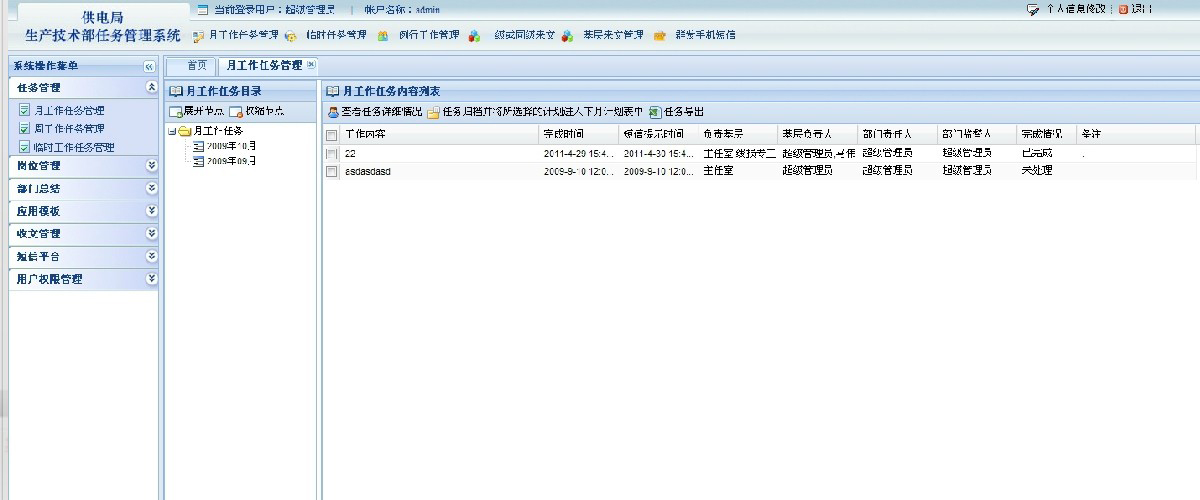Click the red 退出 logout icon

pos(1124,9)
